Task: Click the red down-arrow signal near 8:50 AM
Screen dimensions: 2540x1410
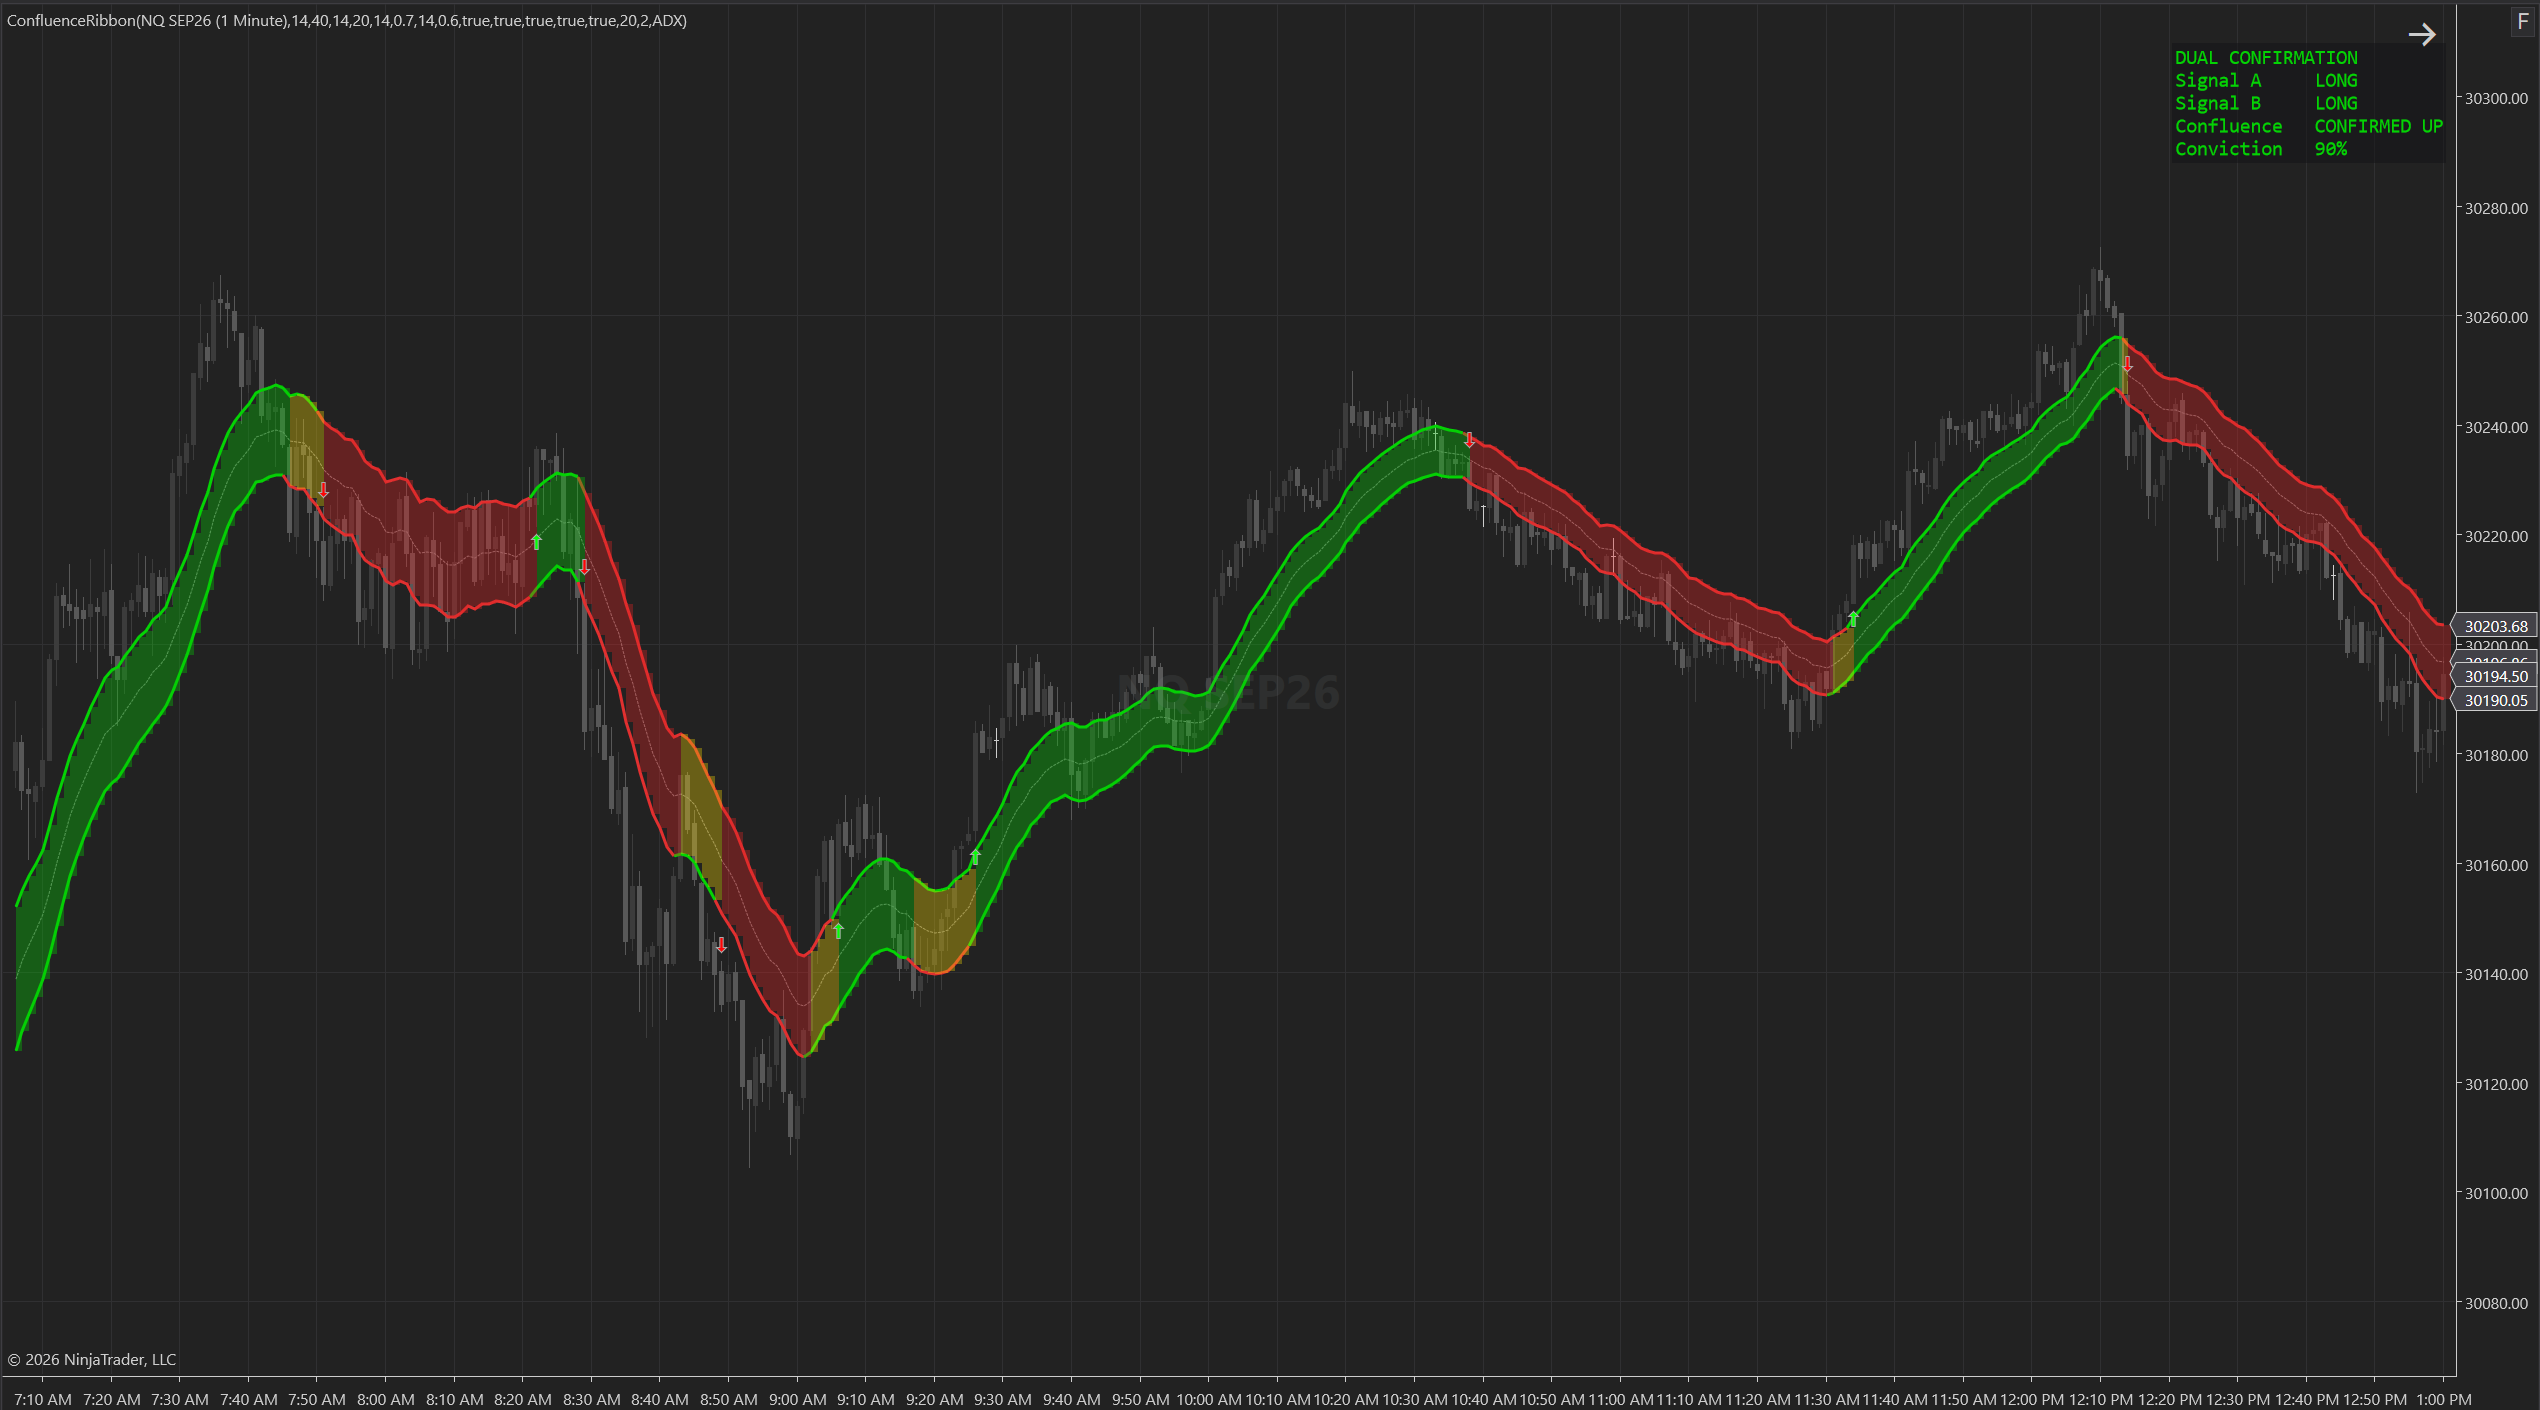Action: click(x=721, y=945)
